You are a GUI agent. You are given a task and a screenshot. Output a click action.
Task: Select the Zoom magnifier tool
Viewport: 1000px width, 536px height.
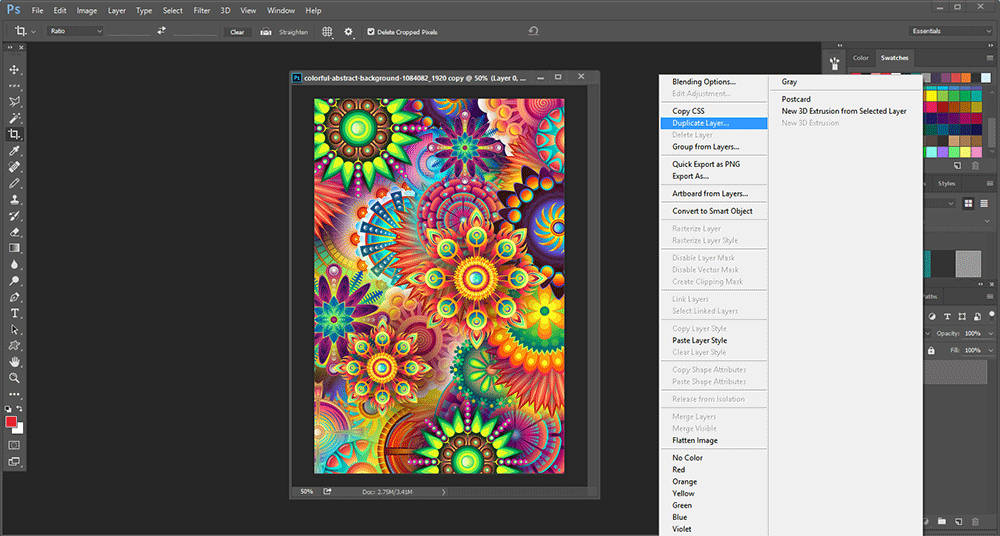(x=14, y=378)
